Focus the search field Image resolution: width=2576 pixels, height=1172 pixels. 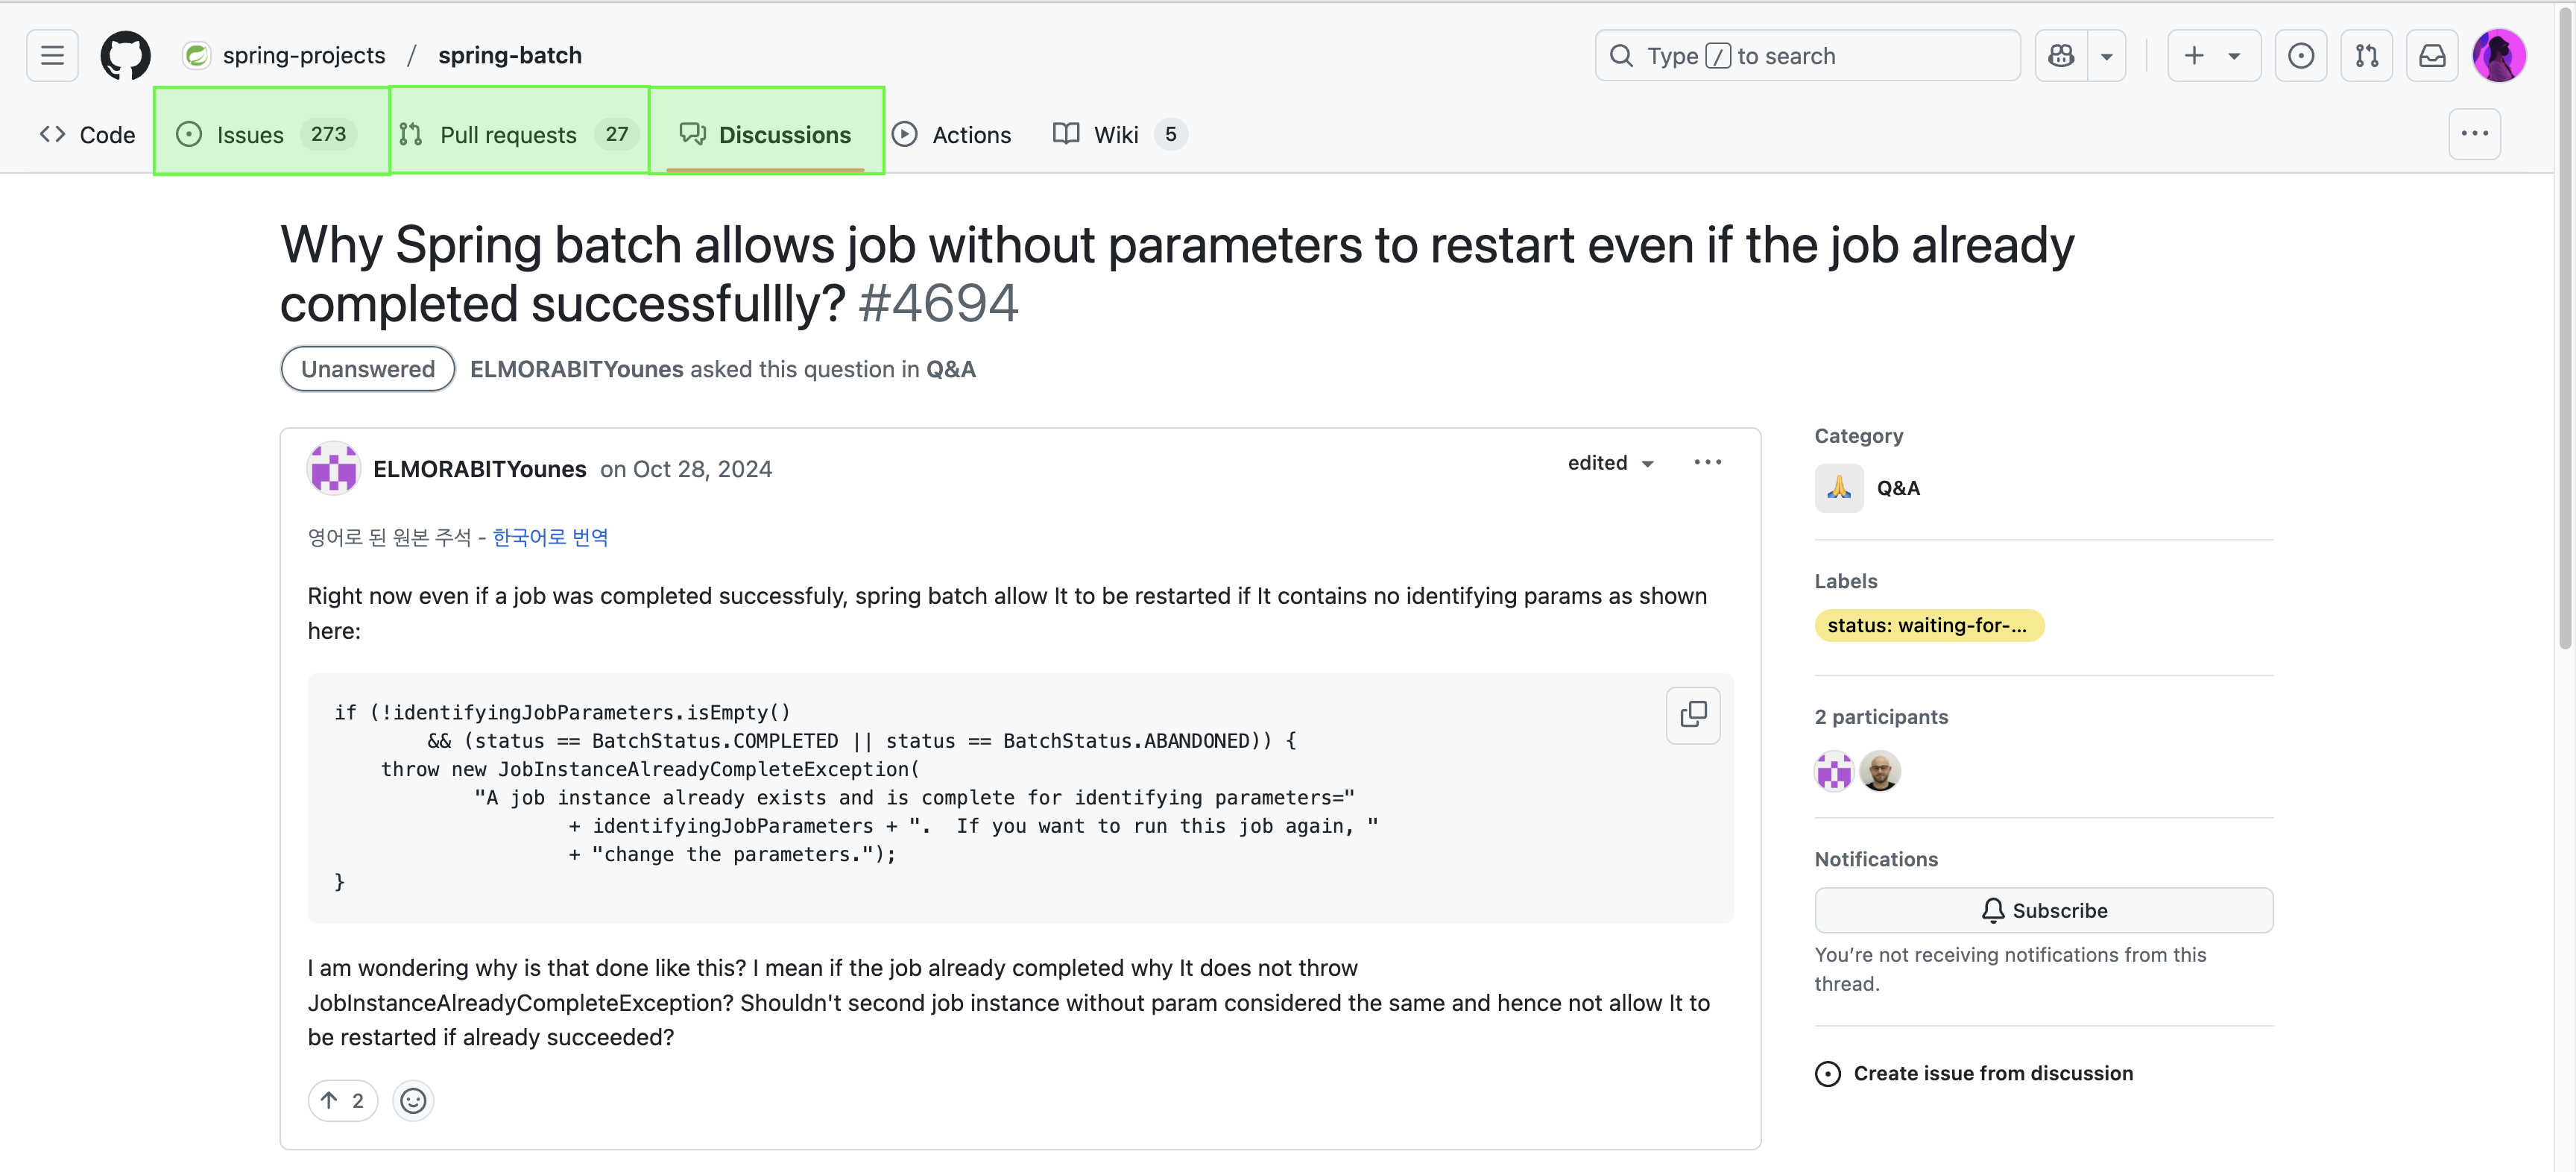(x=1807, y=55)
